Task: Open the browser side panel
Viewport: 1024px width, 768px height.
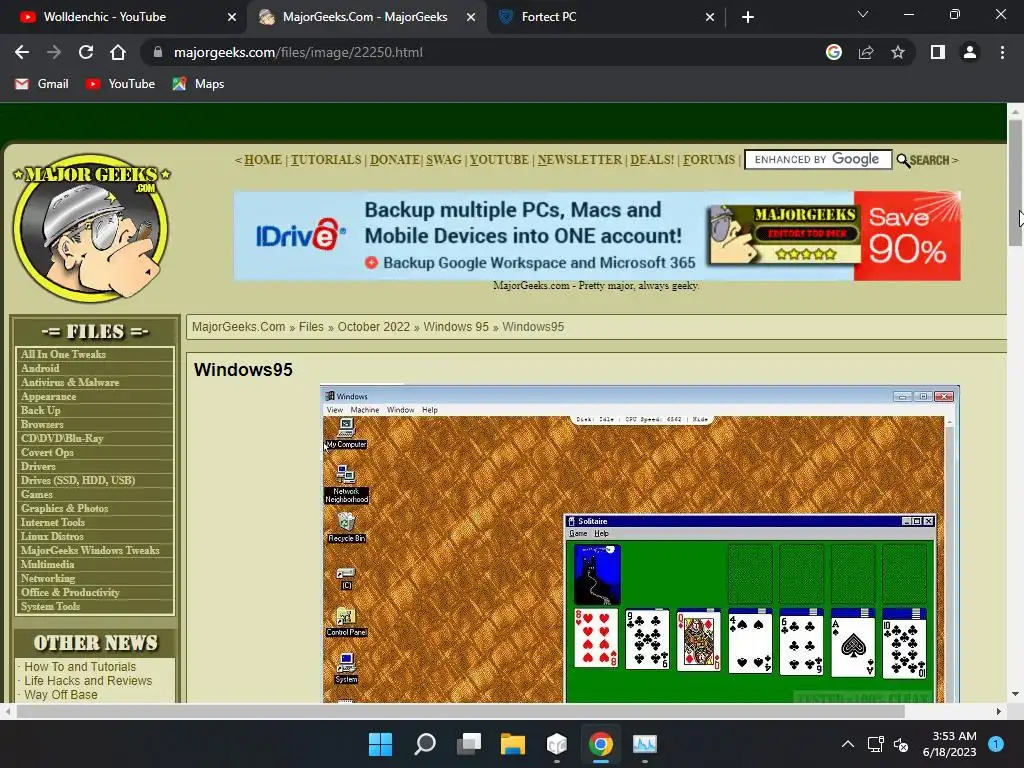Action: (x=938, y=52)
